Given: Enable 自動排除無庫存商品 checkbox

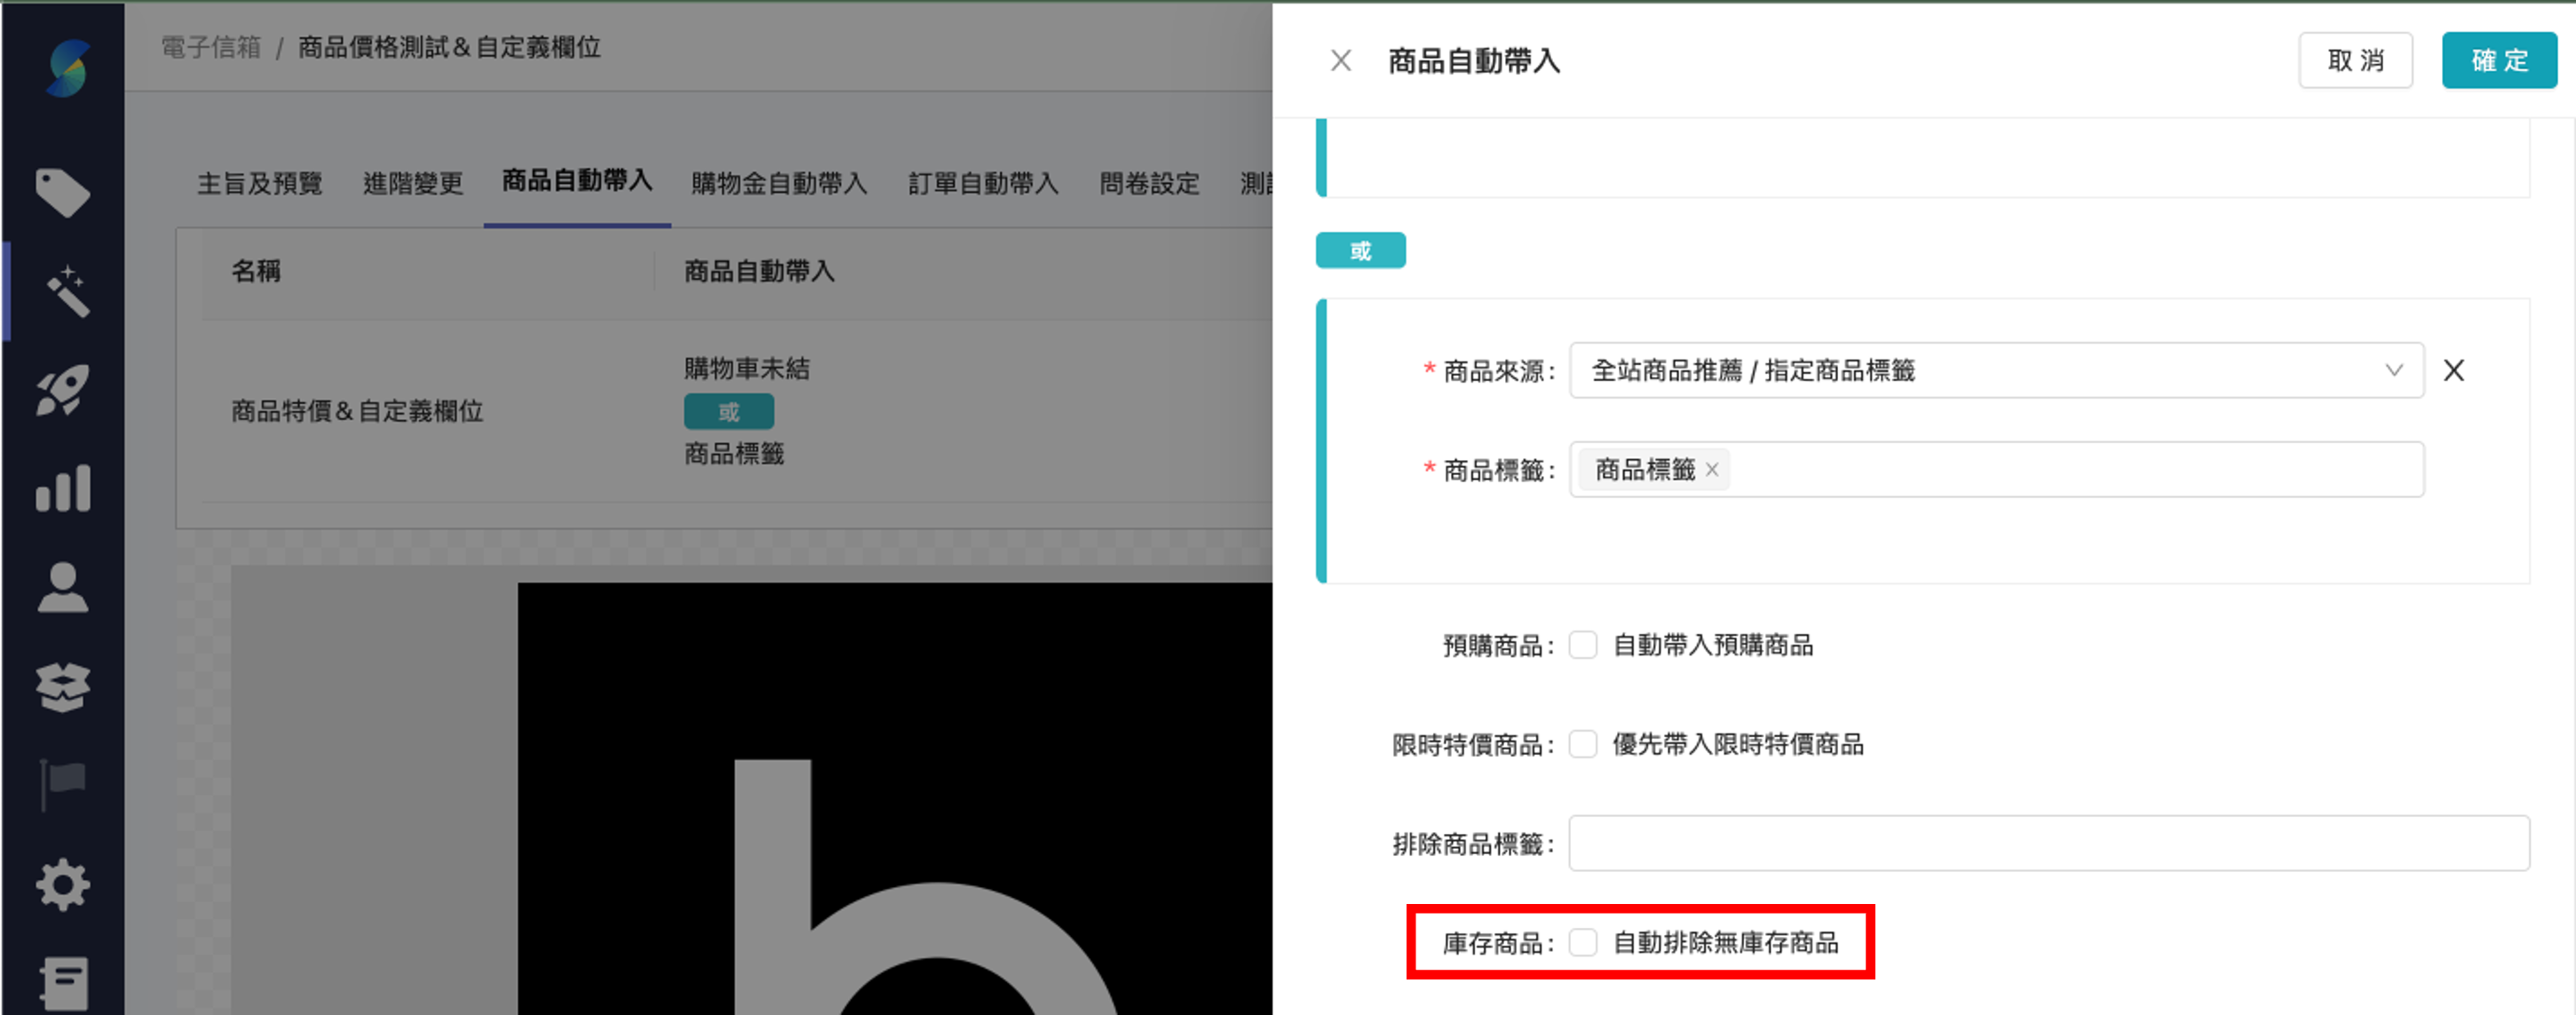Looking at the screenshot, I should pos(1583,941).
